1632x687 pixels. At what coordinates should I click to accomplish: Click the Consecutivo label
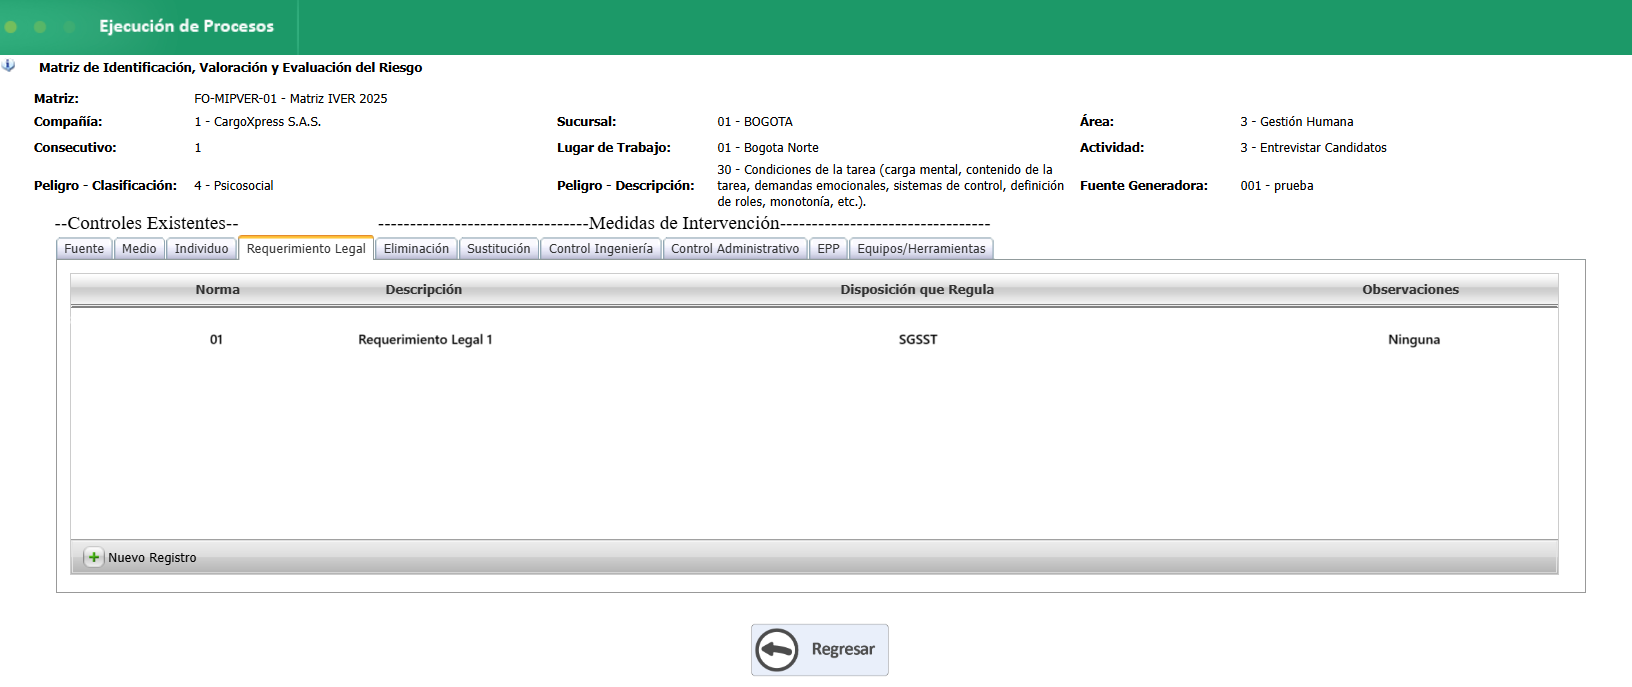(x=75, y=148)
